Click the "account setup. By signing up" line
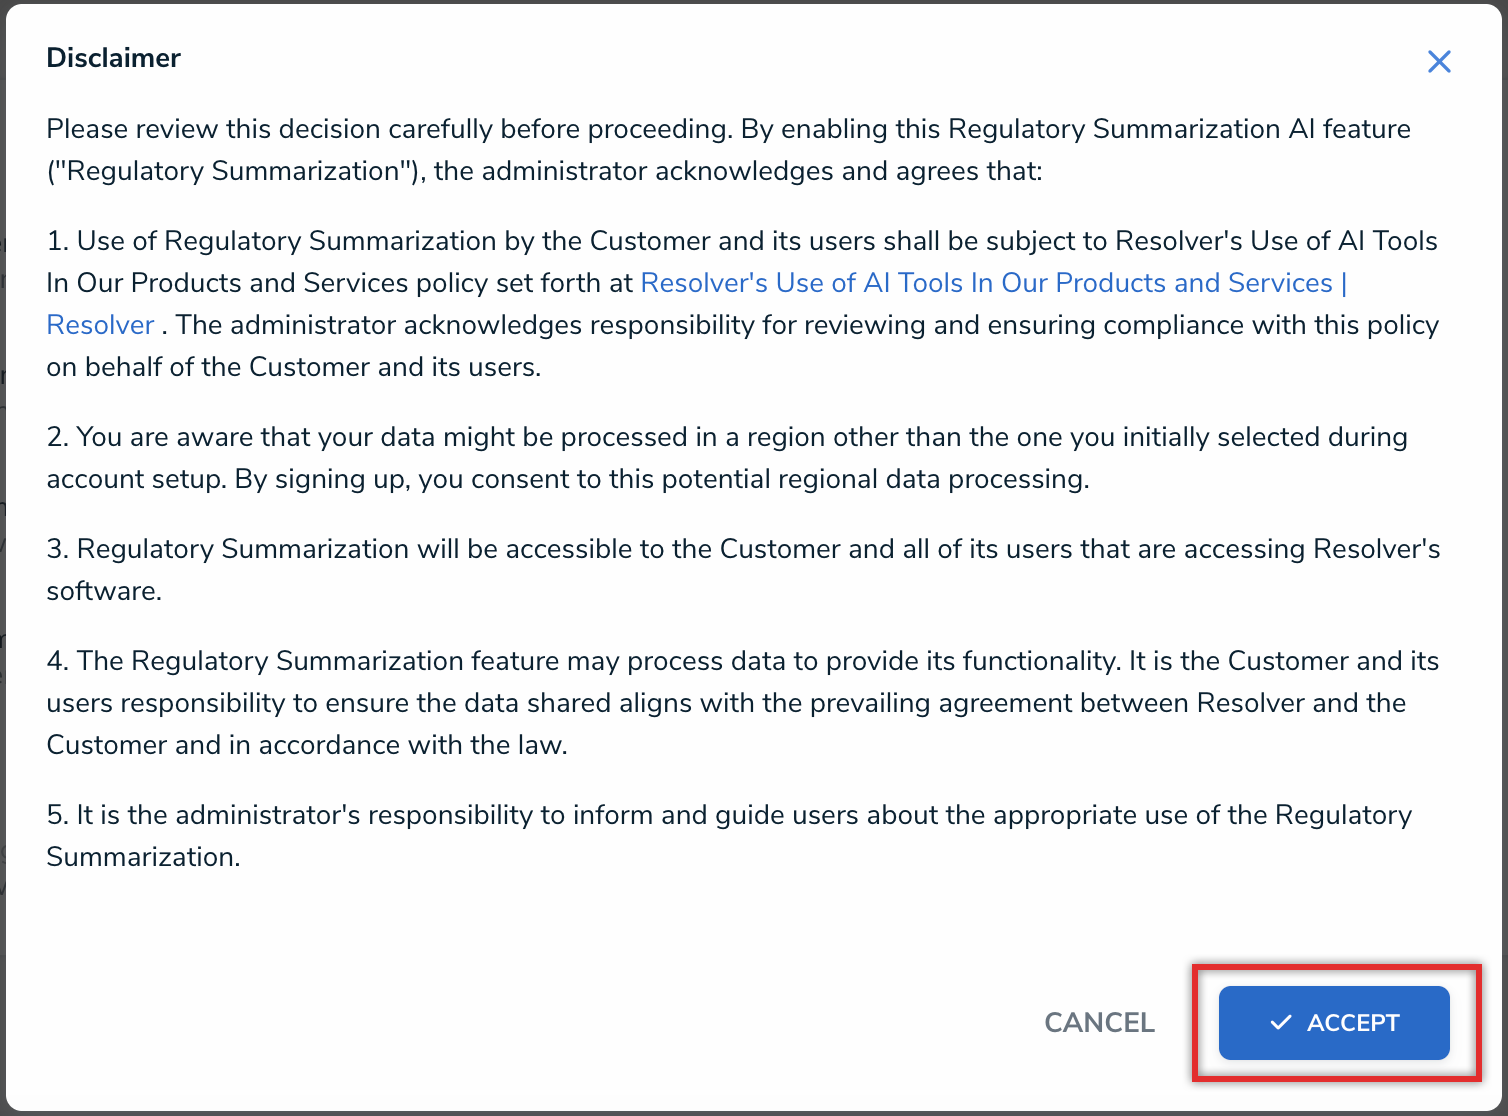 (567, 479)
